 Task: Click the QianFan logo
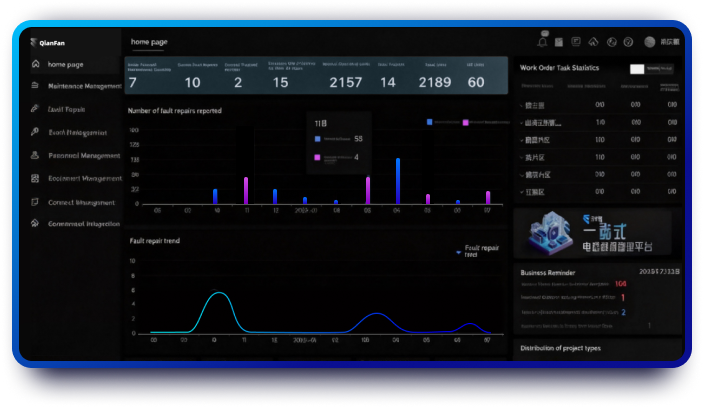(48, 42)
